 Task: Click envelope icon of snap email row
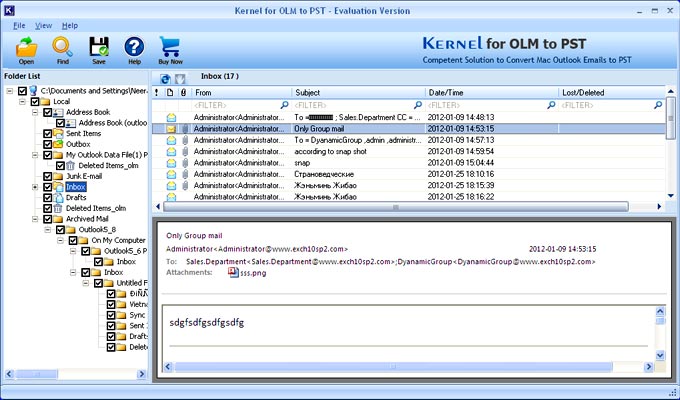pyautogui.click(x=171, y=163)
